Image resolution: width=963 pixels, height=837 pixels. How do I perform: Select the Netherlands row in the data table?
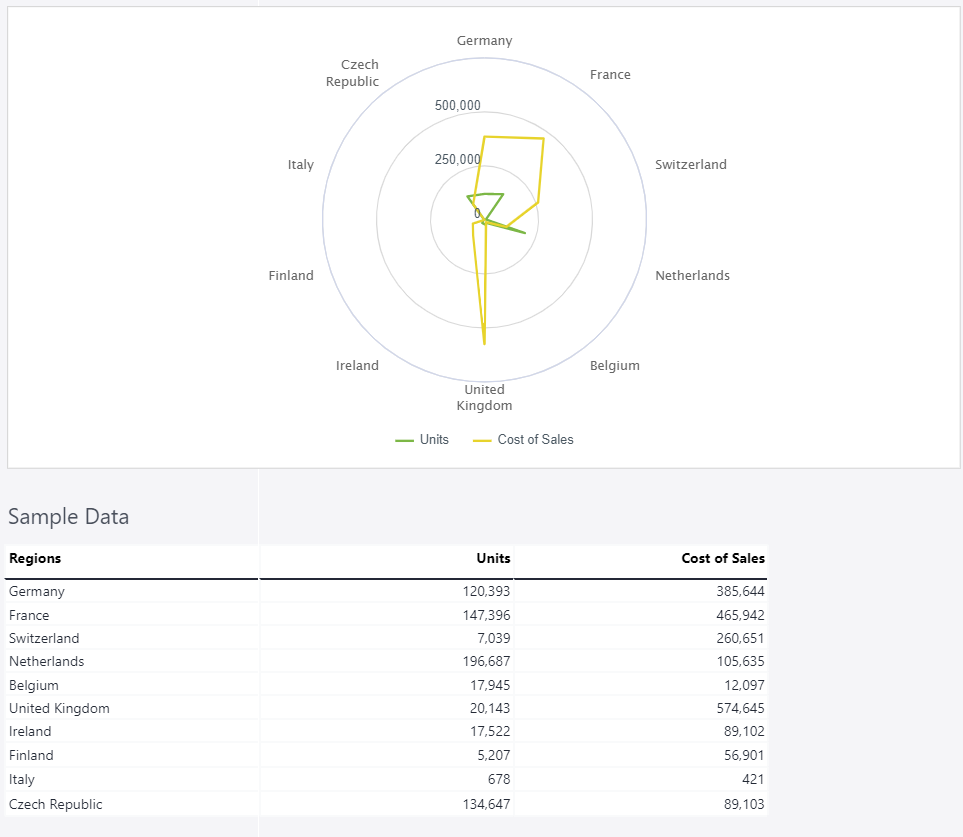tap(47, 662)
